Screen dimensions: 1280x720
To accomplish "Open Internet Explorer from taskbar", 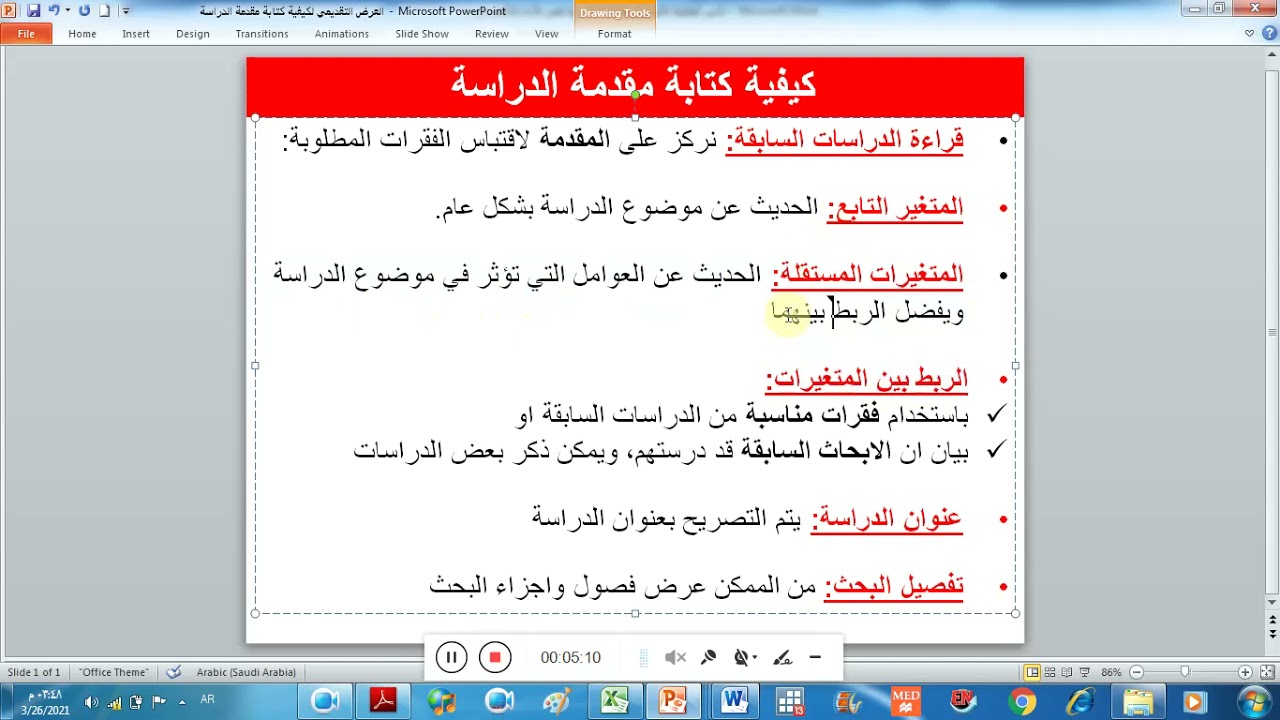I will click(x=1080, y=702).
